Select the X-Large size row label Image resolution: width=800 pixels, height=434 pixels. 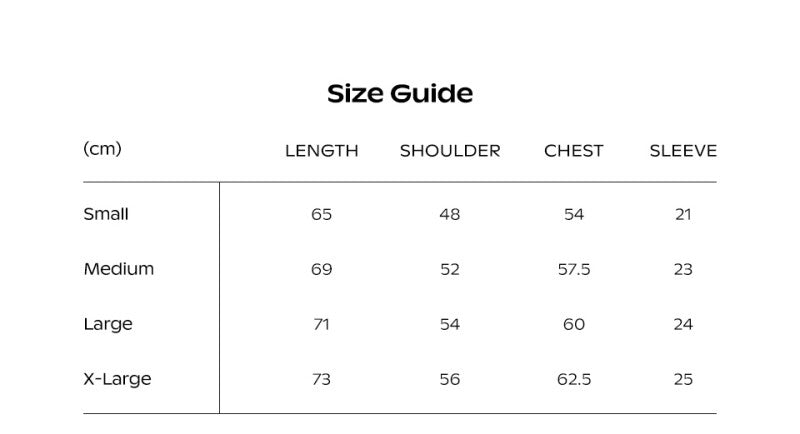117,379
